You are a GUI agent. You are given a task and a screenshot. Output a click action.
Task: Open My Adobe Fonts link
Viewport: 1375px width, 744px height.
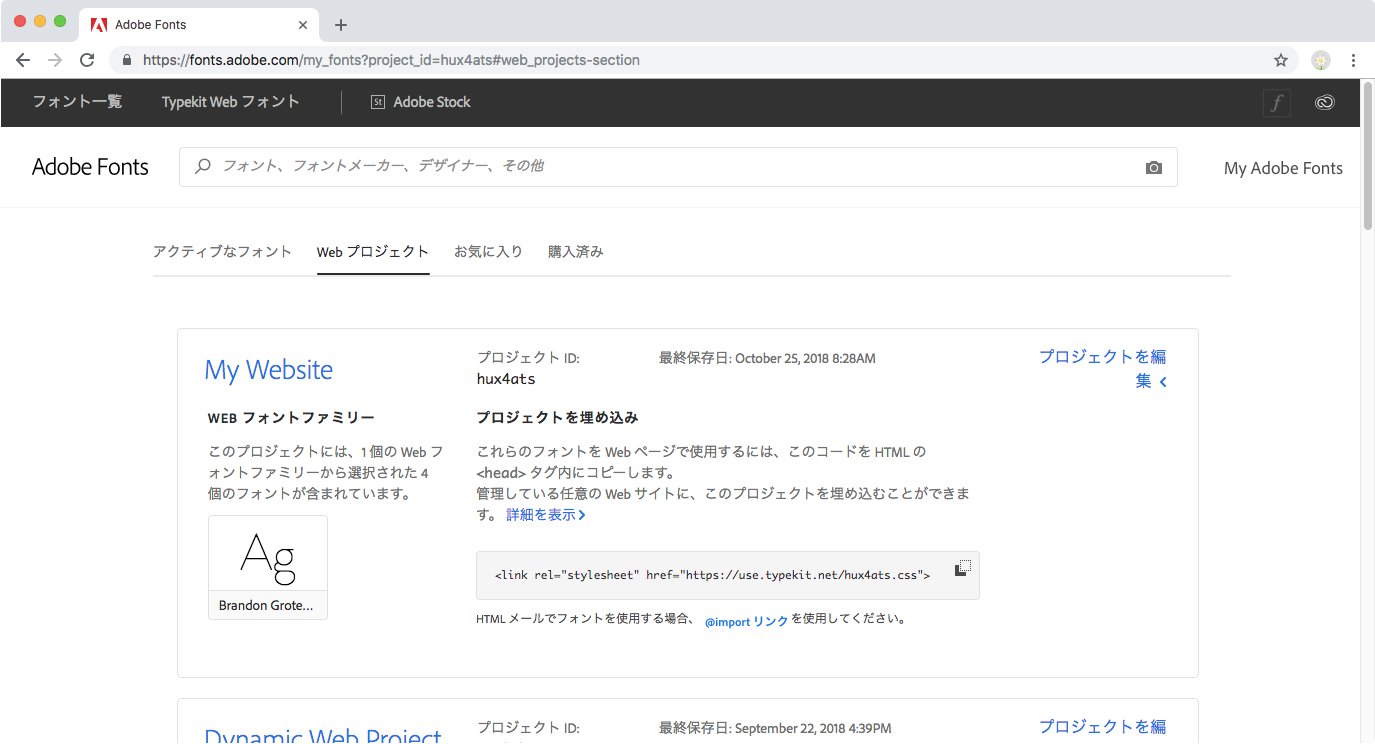1283,168
